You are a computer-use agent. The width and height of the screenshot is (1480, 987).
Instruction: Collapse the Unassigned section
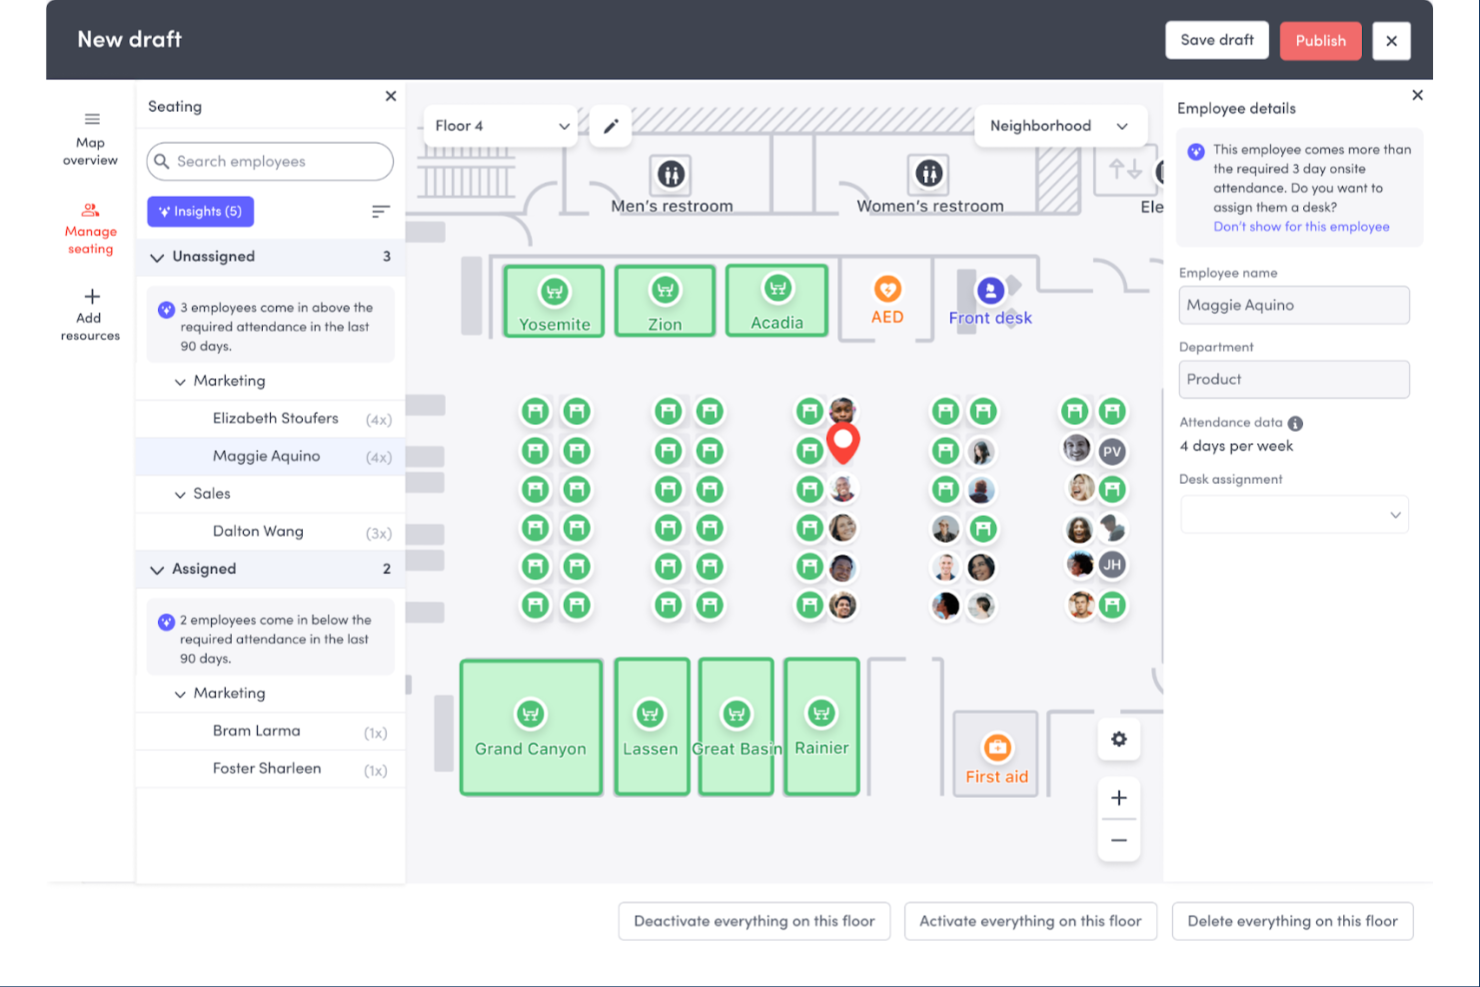[157, 257]
